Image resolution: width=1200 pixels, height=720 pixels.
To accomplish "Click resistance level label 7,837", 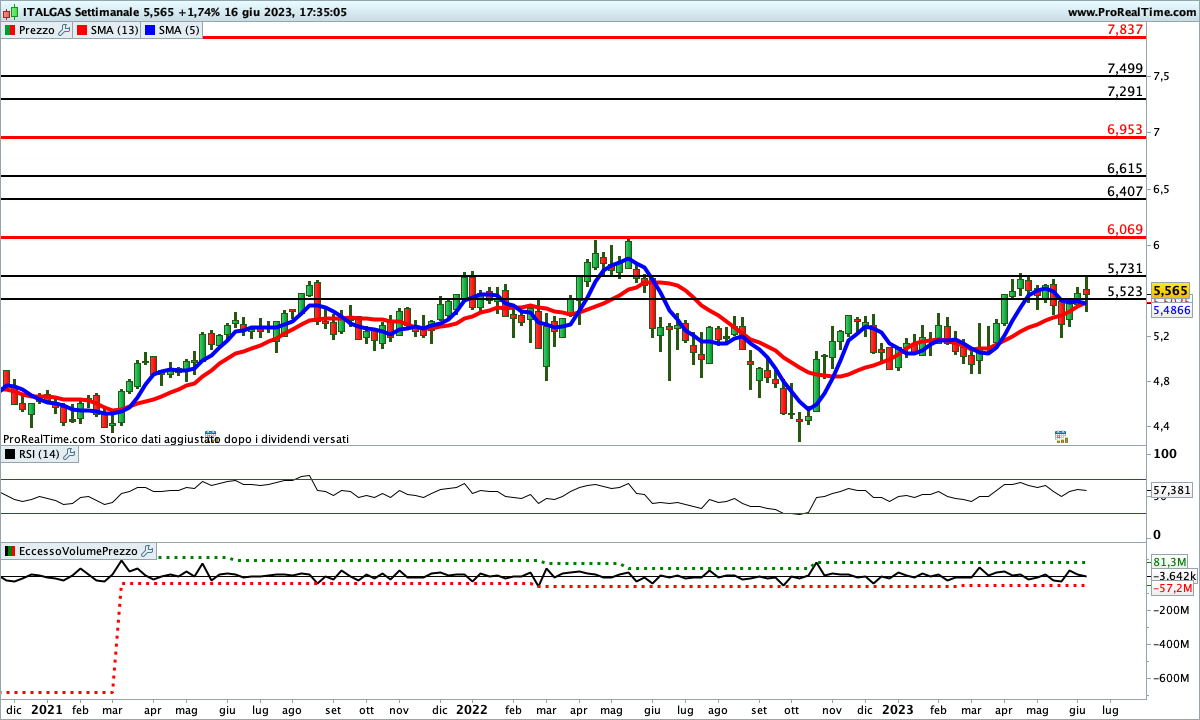I will (1125, 30).
